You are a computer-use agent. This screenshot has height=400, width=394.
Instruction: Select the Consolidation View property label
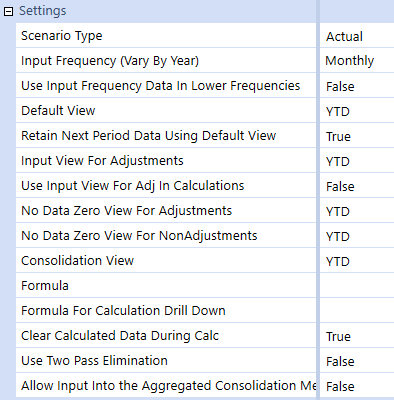(x=77, y=260)
